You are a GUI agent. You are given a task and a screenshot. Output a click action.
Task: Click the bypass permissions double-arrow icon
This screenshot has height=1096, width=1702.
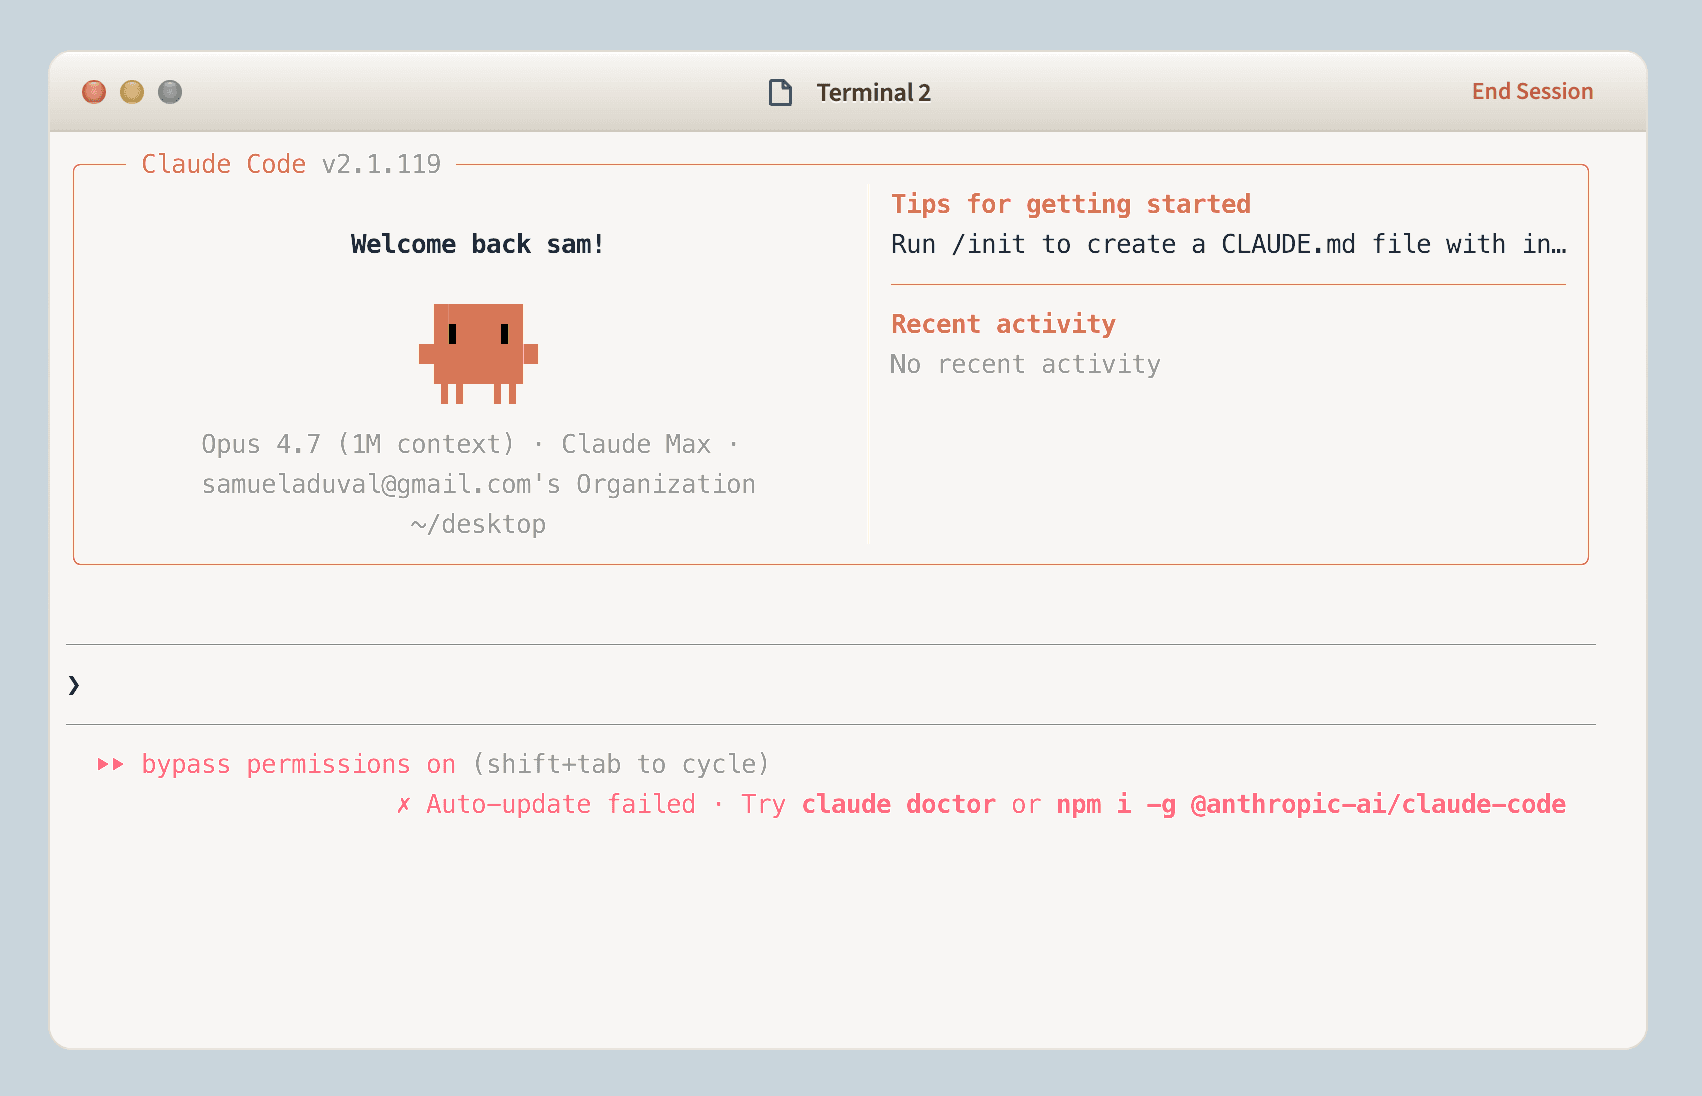[111, 765]
